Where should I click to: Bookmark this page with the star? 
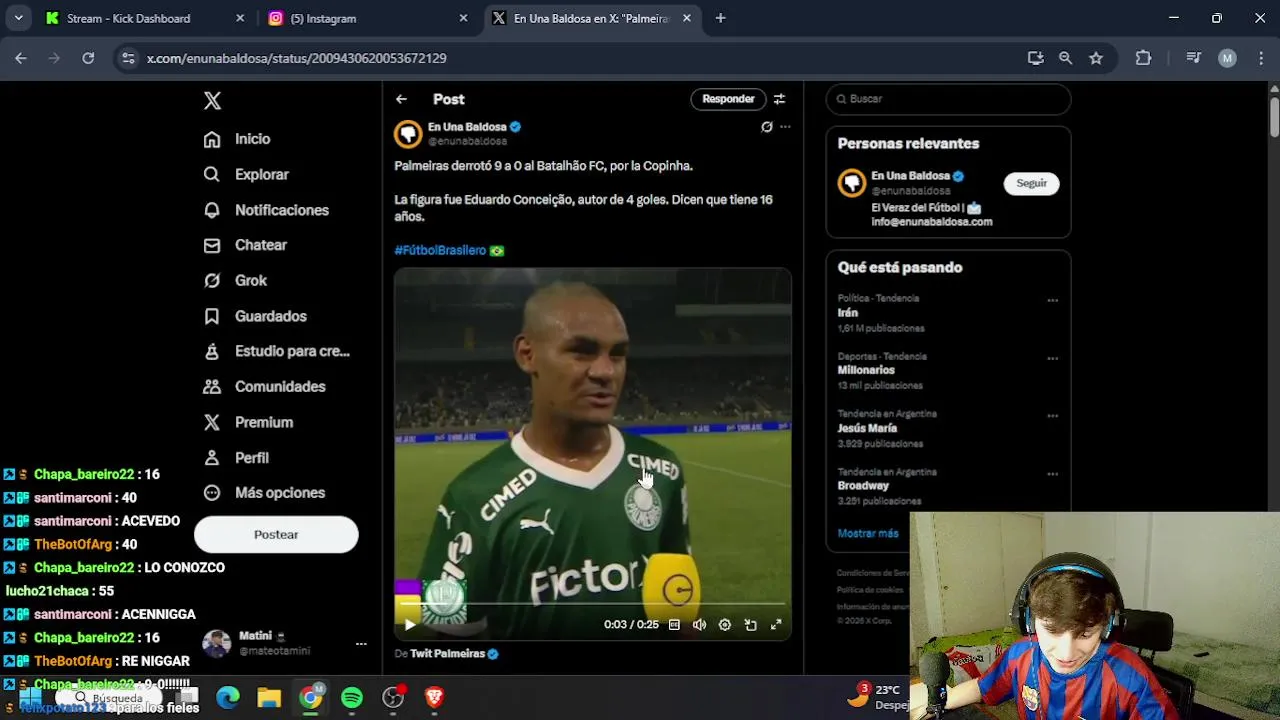[x=1096, y=58]
